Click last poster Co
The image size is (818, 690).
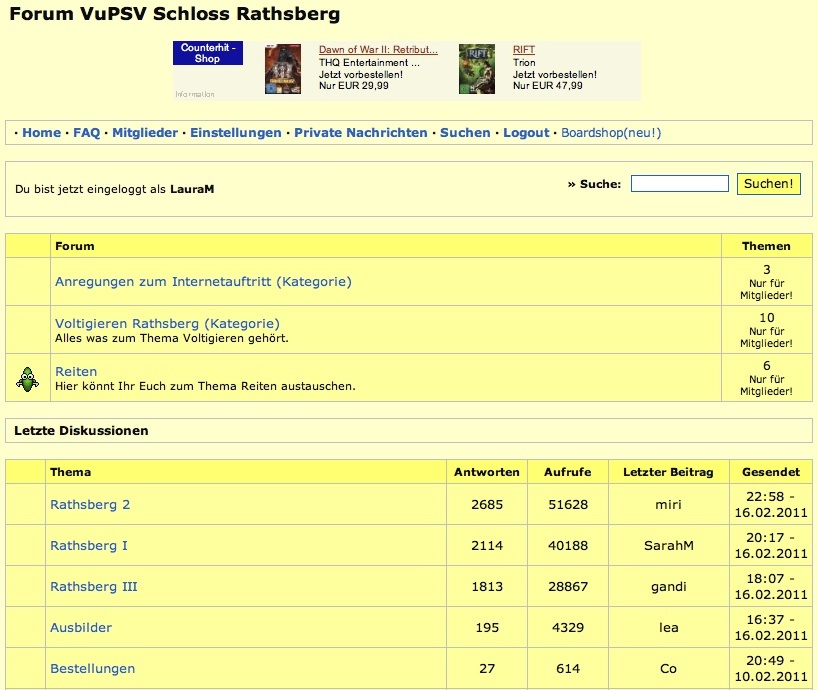(668, 669)
